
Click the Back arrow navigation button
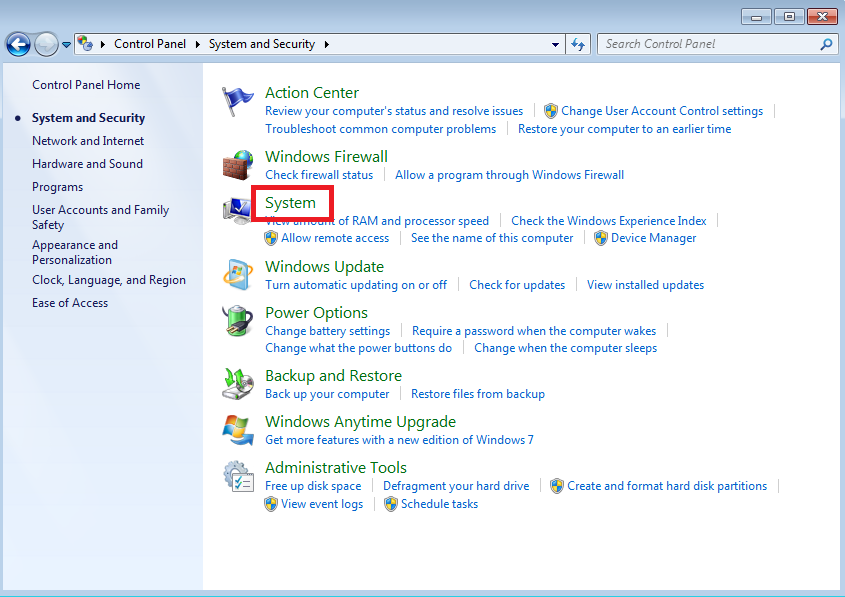click(x=18, y=44)
